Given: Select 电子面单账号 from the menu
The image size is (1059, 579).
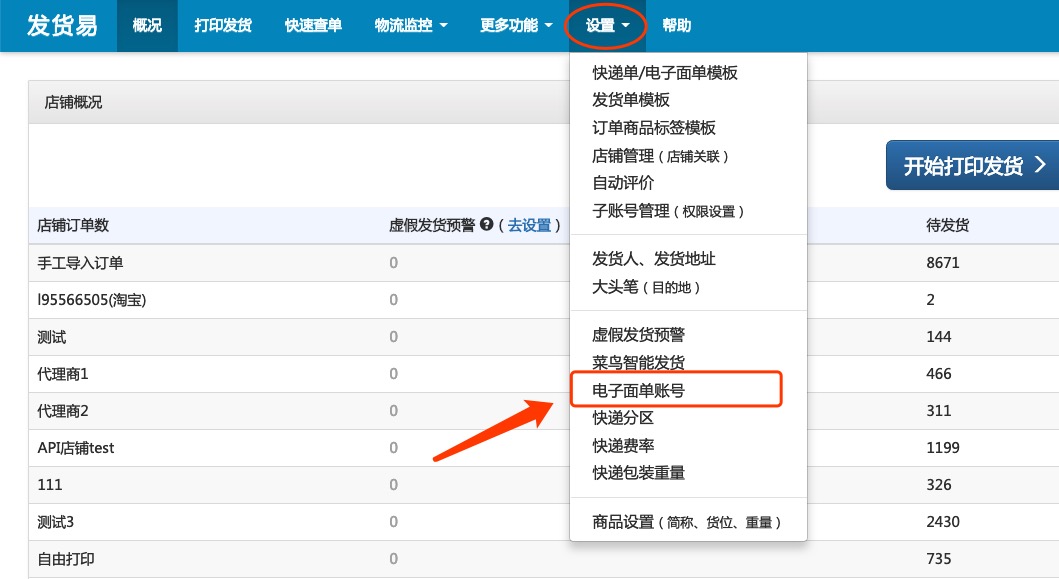Looking at the screenshot, I should (639, 391).
